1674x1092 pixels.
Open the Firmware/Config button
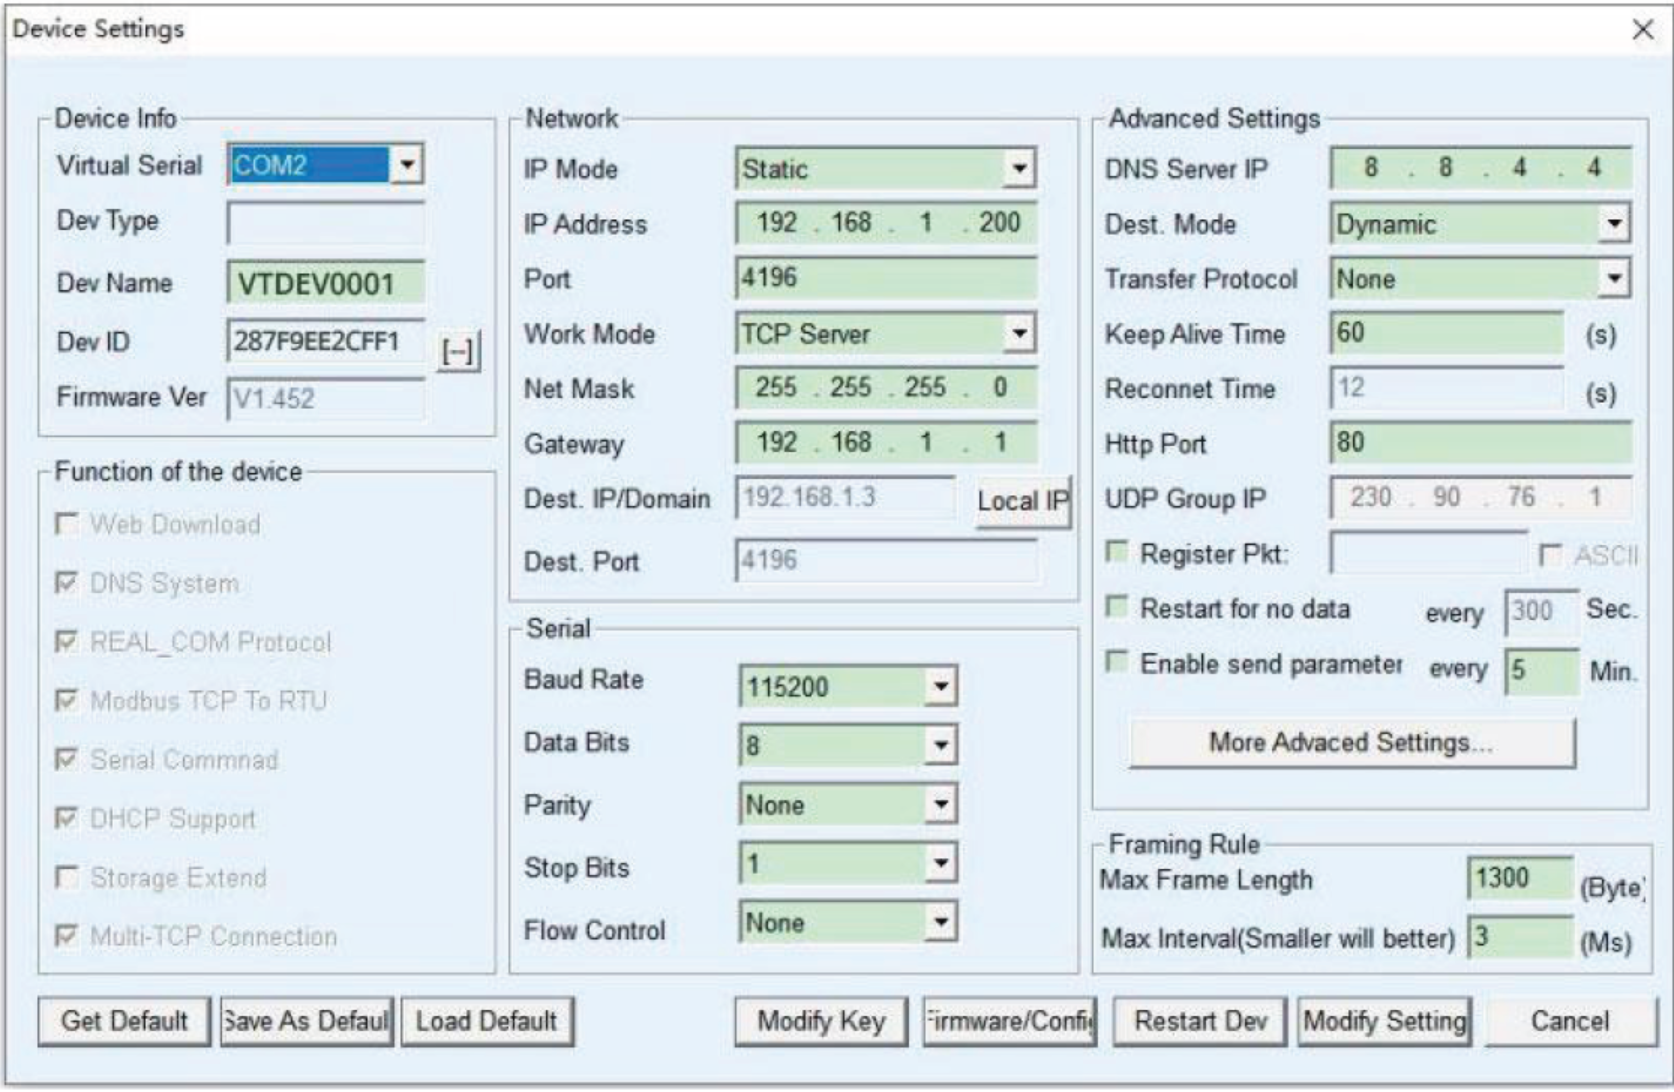coord(1009,1021)
